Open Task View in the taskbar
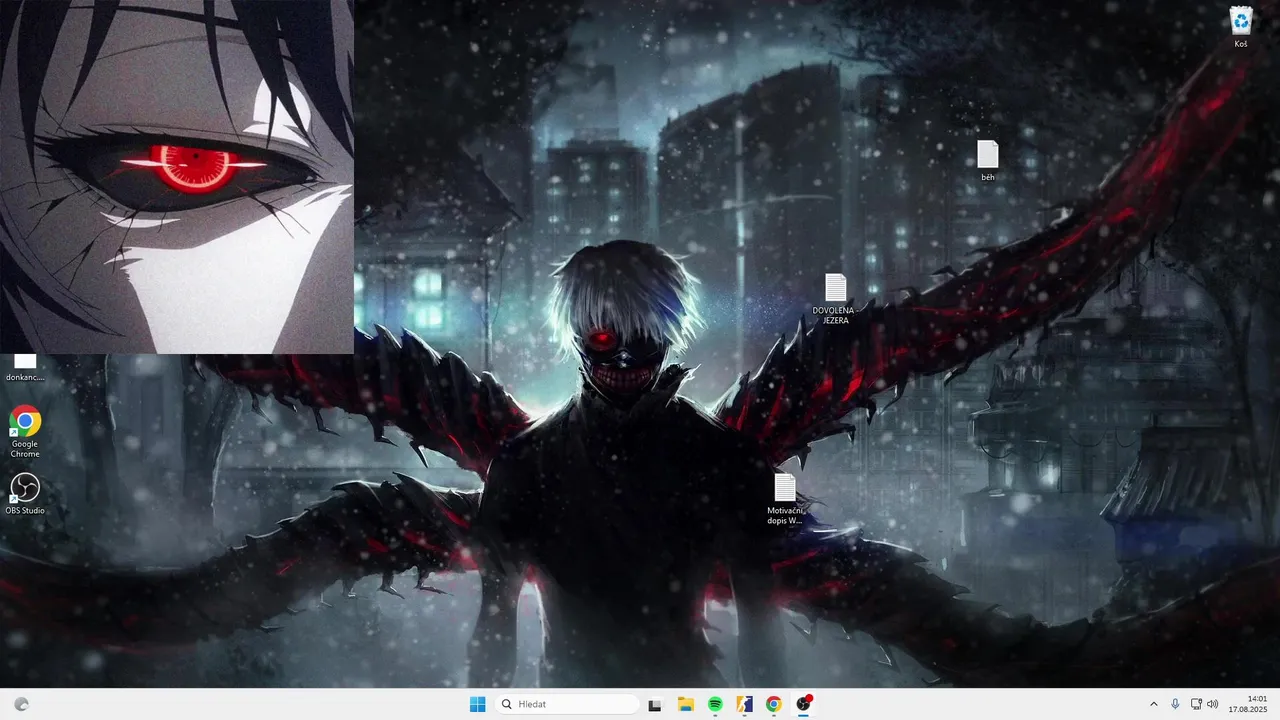This screenshot has width=1280, height=720. click(655, 704)
